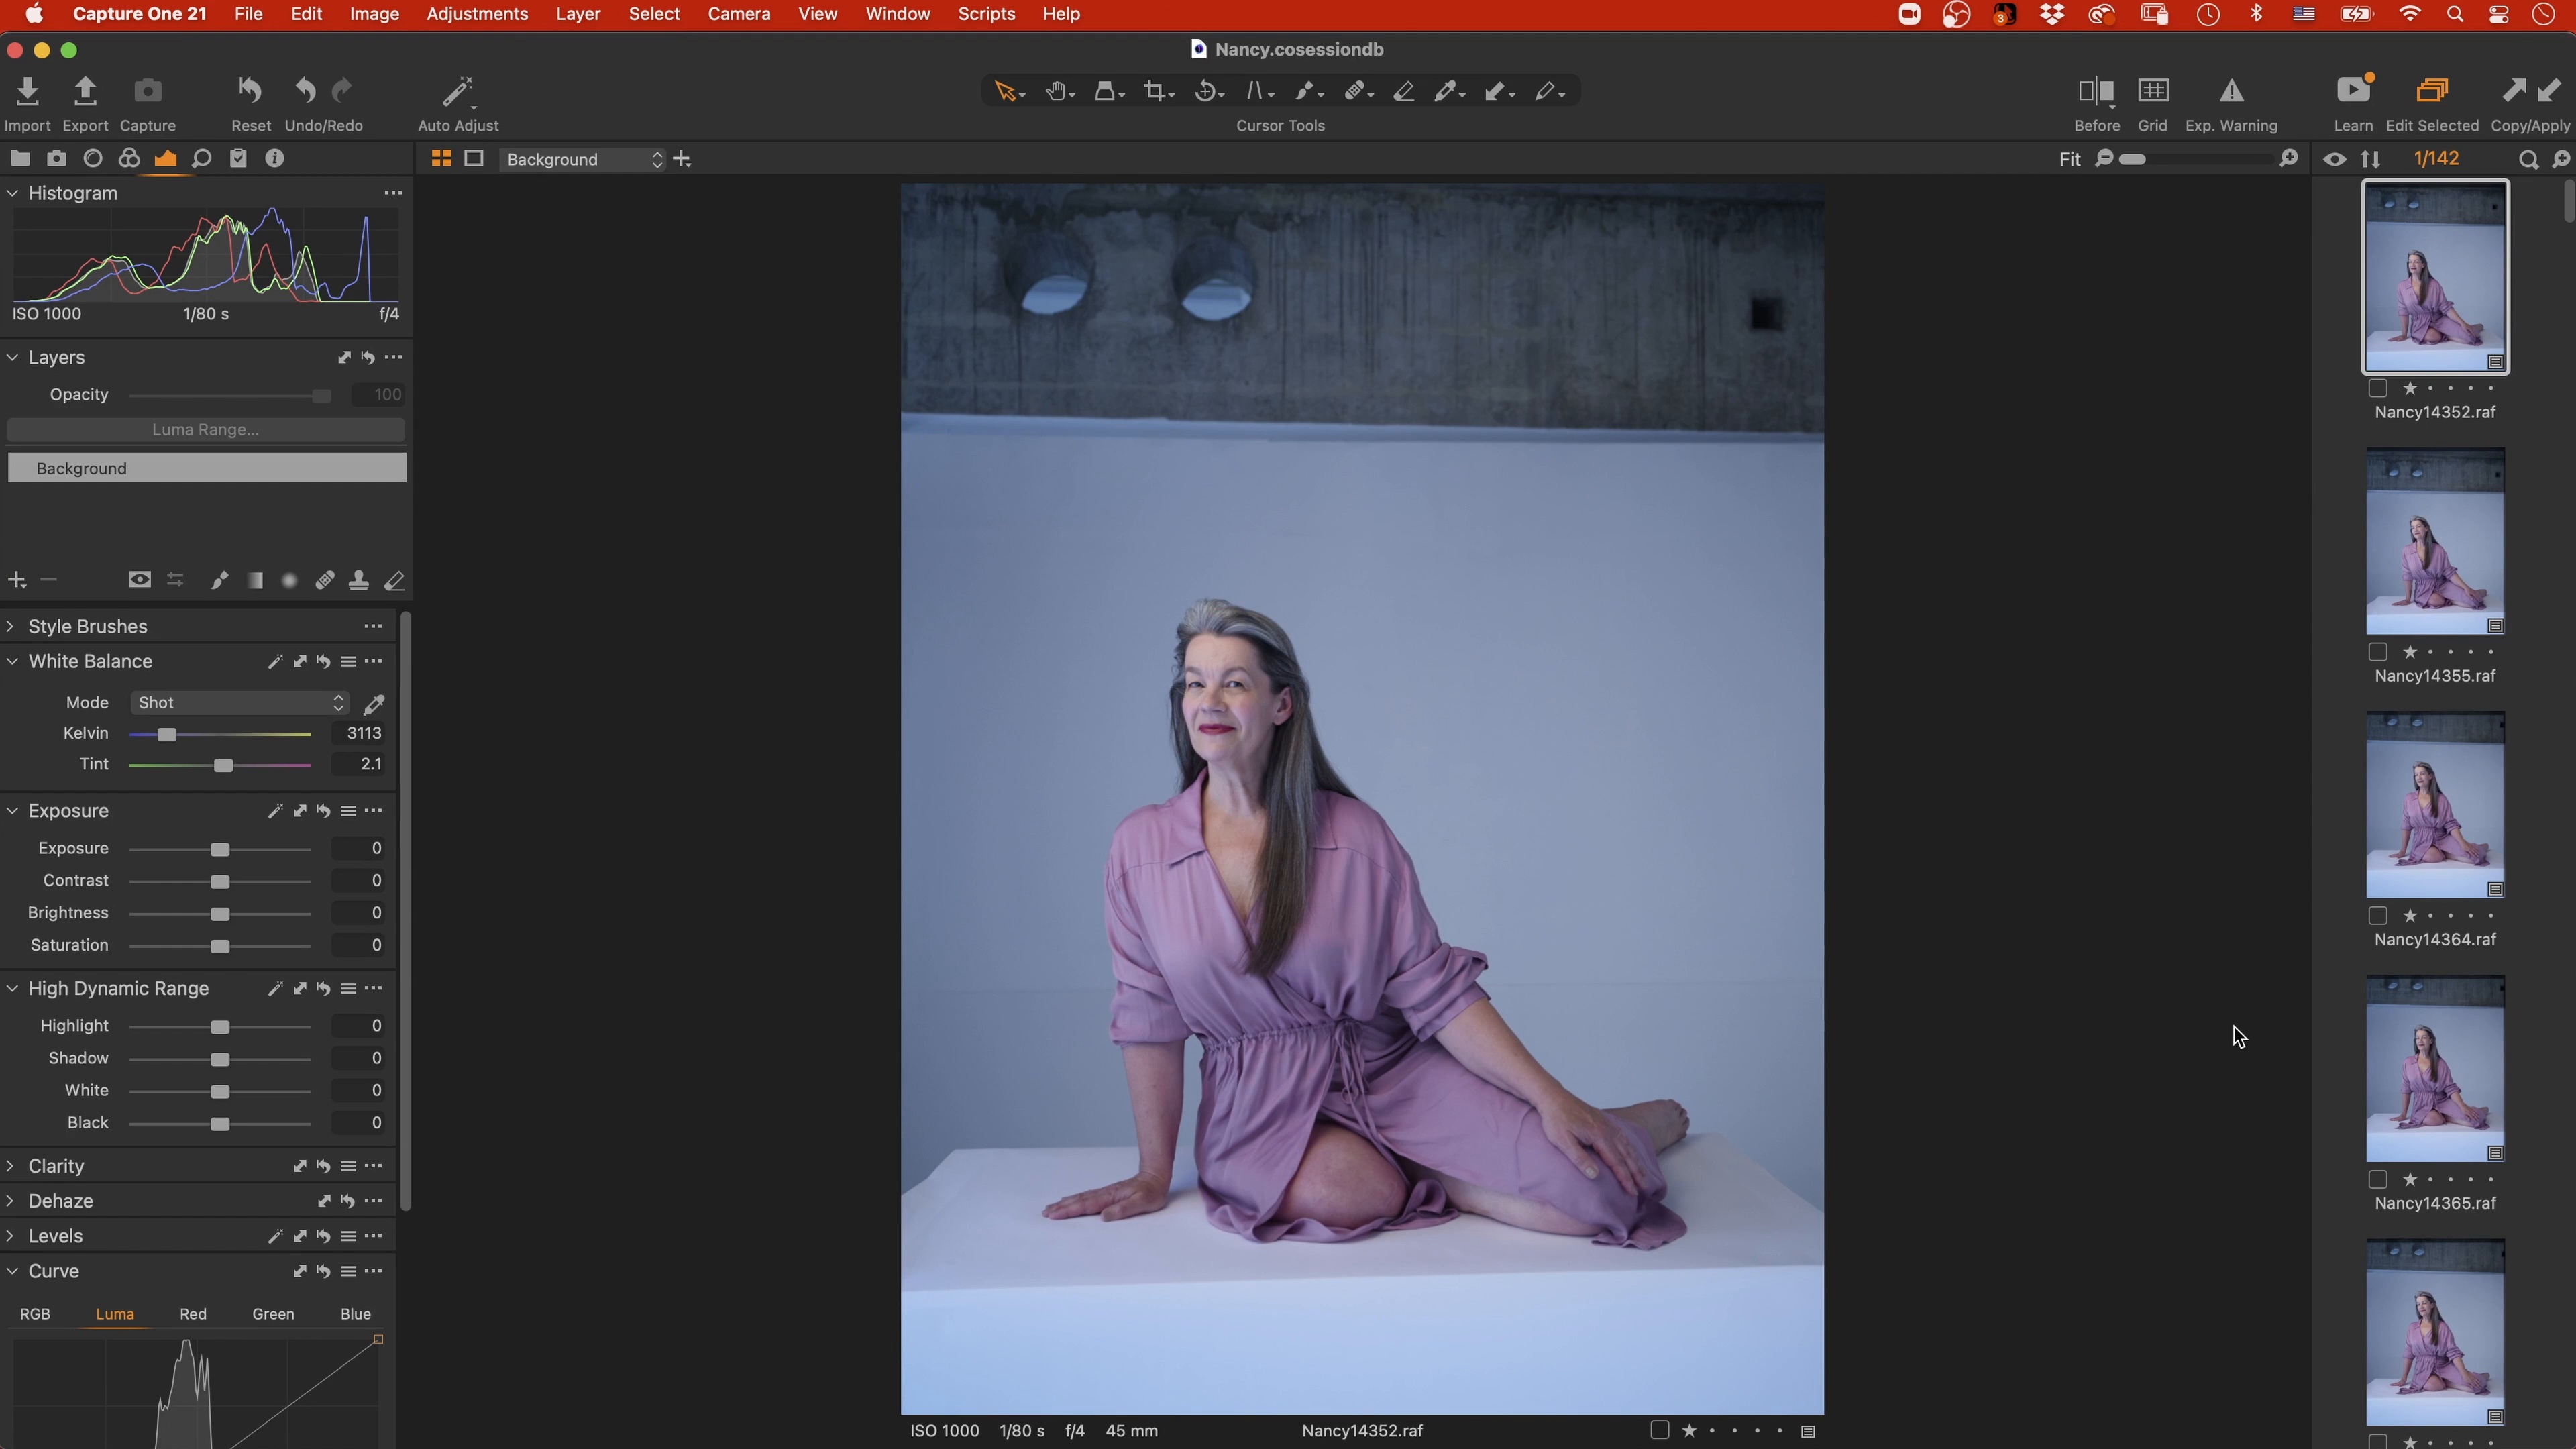Toggle the Exp. Warning indicator

2231,91
